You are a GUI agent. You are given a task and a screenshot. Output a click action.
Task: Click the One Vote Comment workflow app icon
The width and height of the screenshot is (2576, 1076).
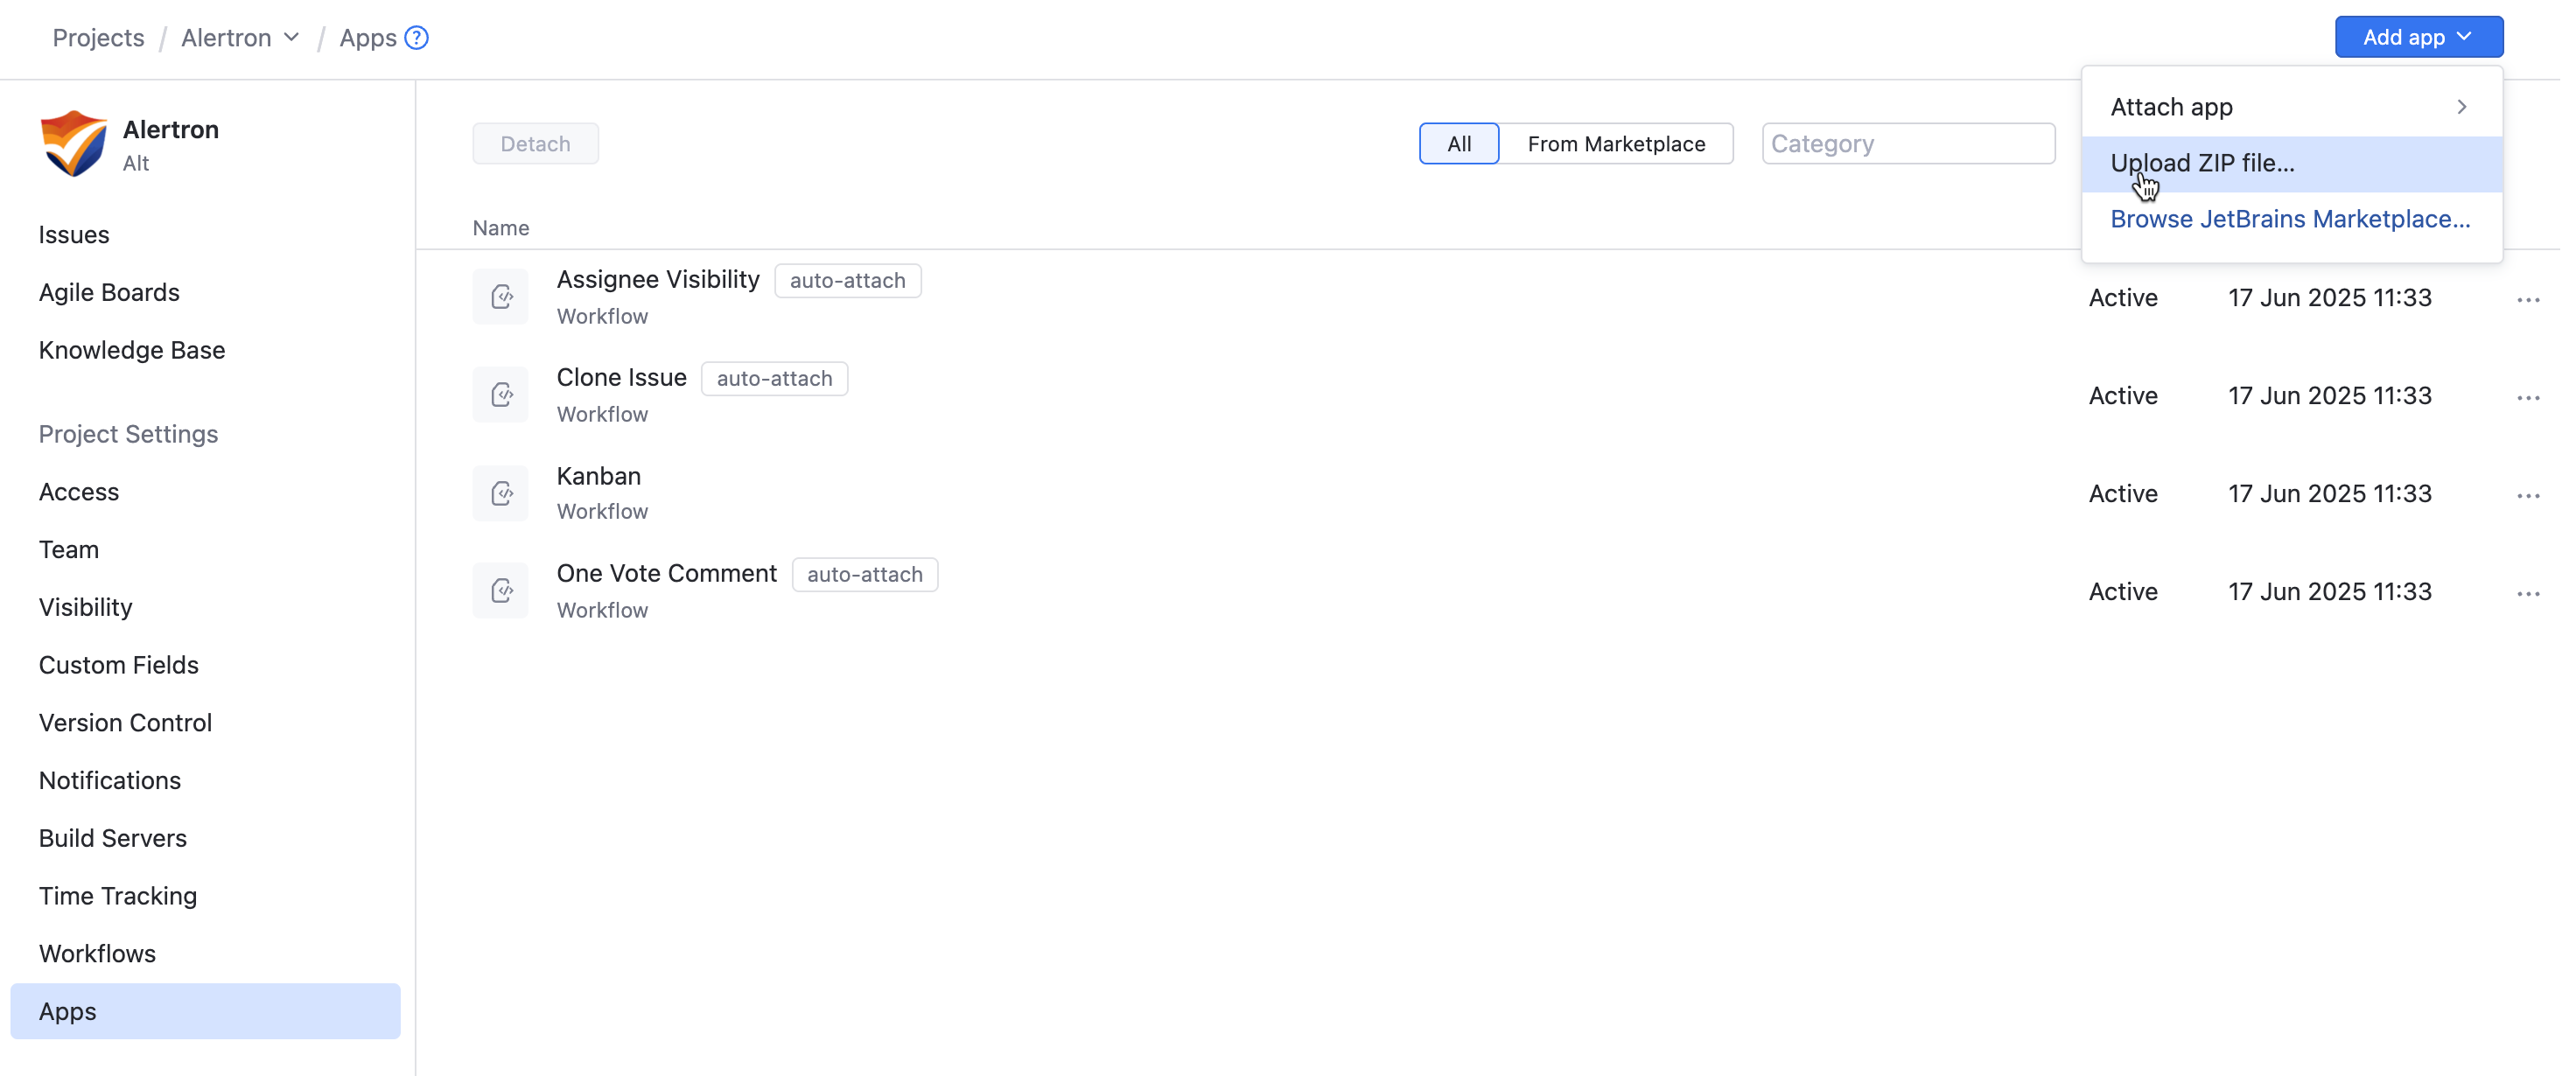point(501,589)
